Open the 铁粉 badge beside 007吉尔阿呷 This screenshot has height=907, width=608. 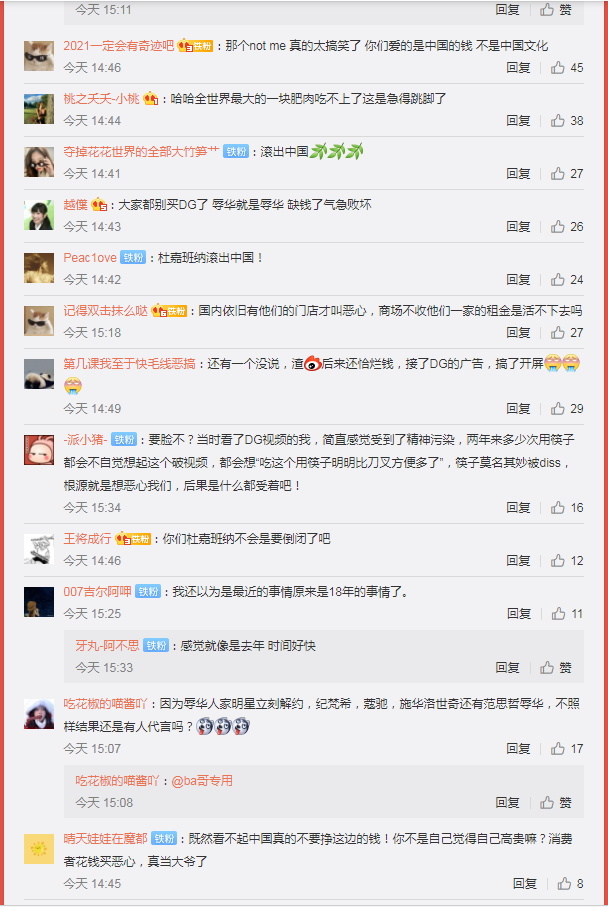(x=148, y=592)
